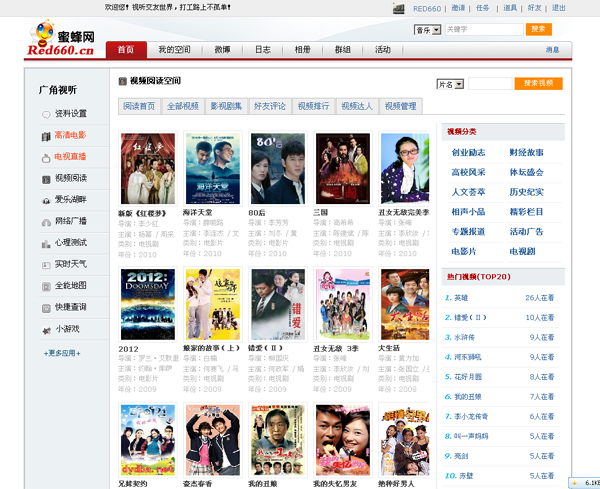Screen dimensions: 600x489
Task: Click the 蜜蜂网 Red660.cn bee logo
Action: click(x=61, y=38)
